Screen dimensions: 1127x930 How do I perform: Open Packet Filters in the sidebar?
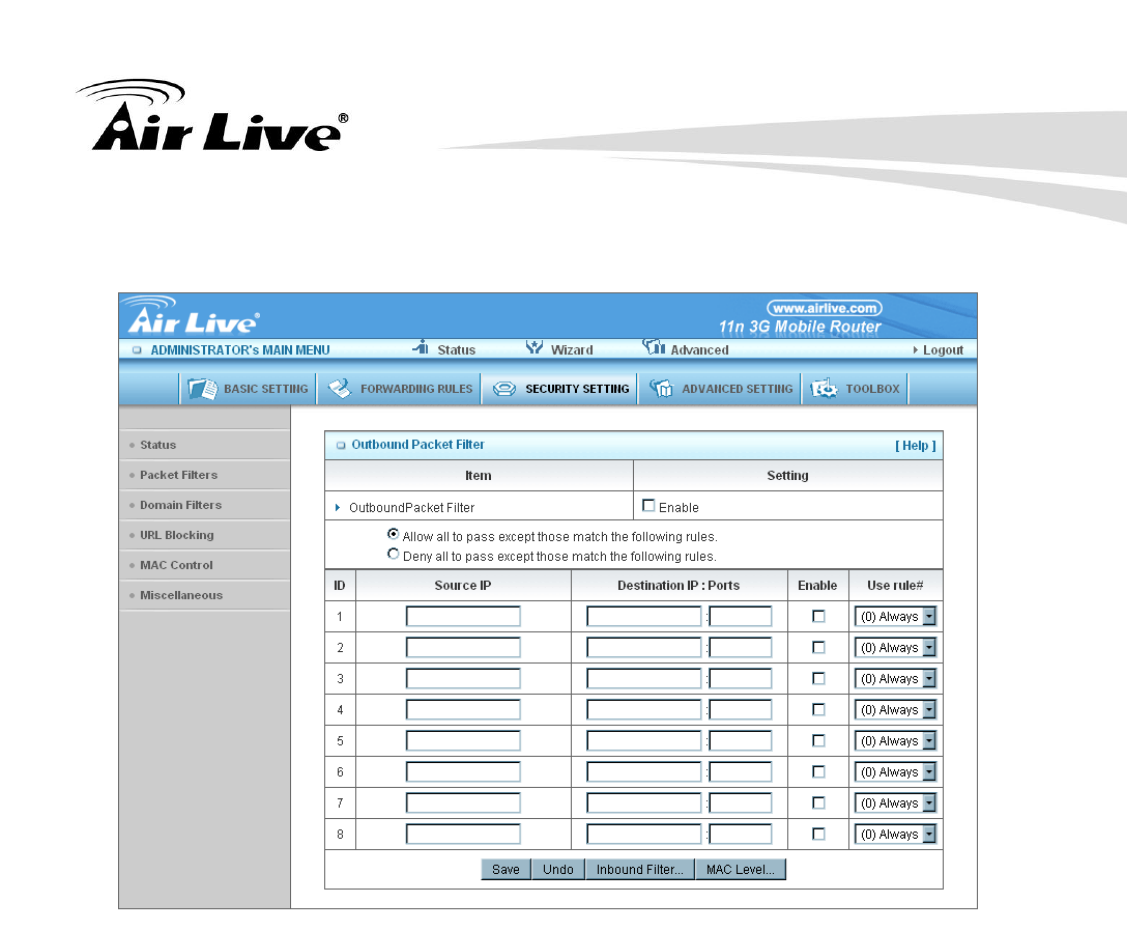pyautogui.click(x=178, y=475)
